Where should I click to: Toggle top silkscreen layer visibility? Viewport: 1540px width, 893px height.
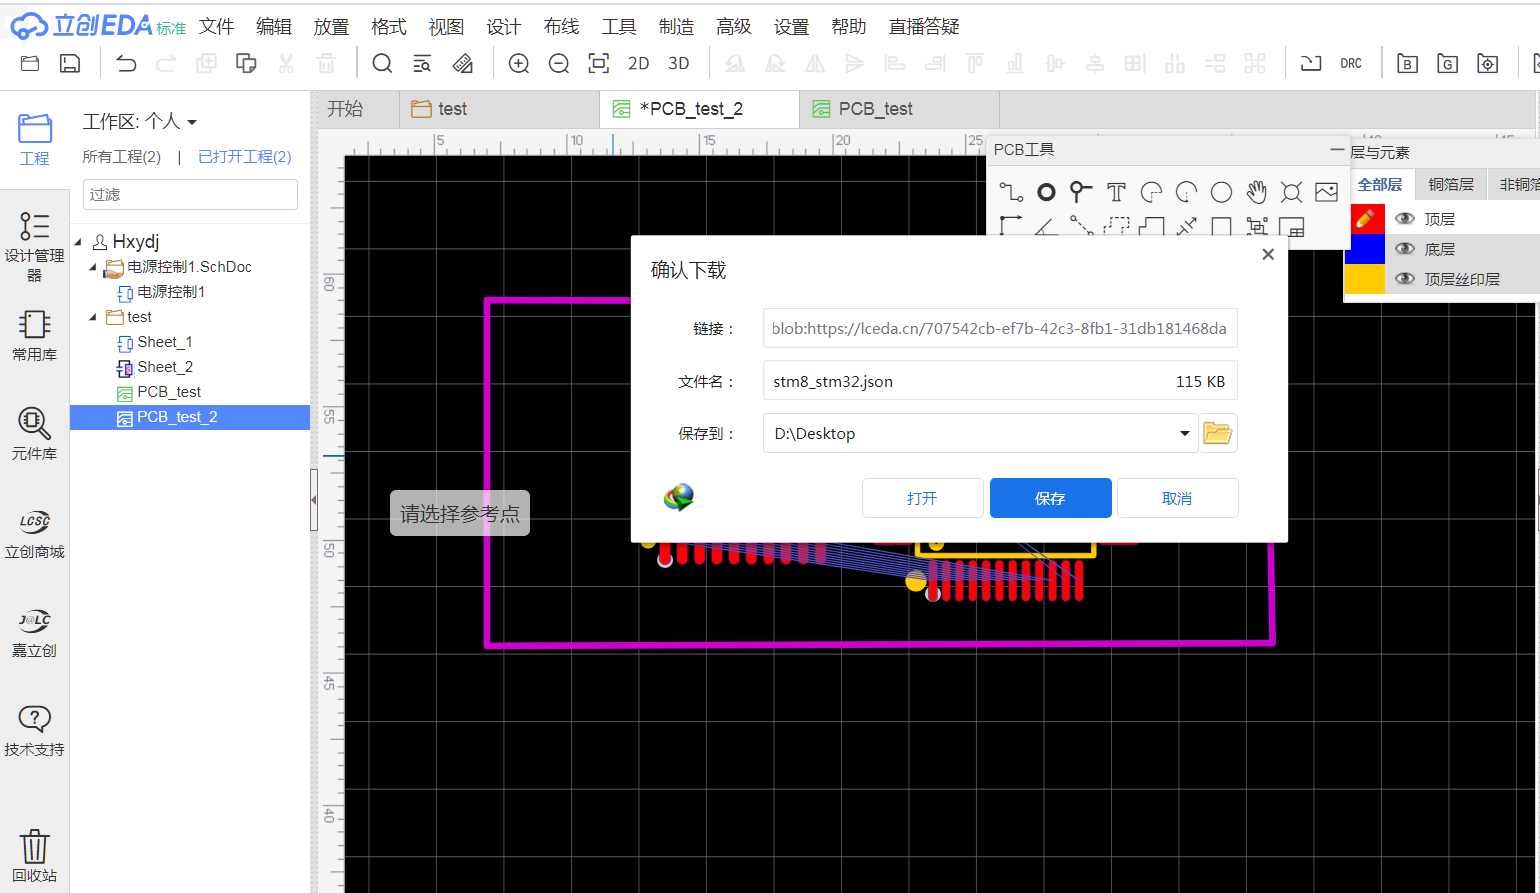click(x=1405, y=279)
